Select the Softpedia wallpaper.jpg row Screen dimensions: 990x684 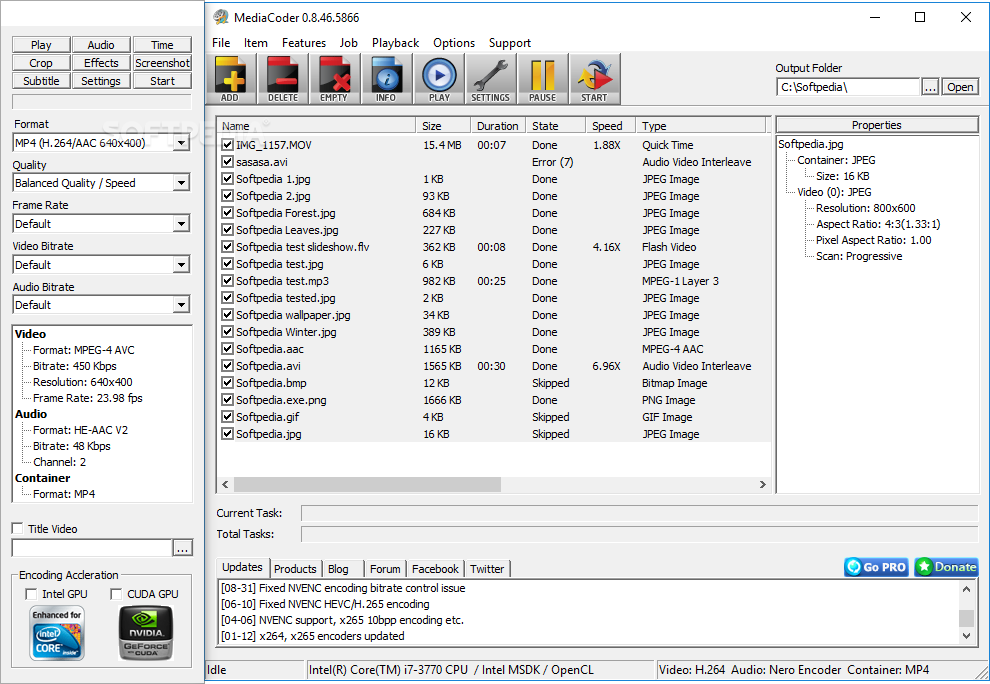click(x=494, y=315)
